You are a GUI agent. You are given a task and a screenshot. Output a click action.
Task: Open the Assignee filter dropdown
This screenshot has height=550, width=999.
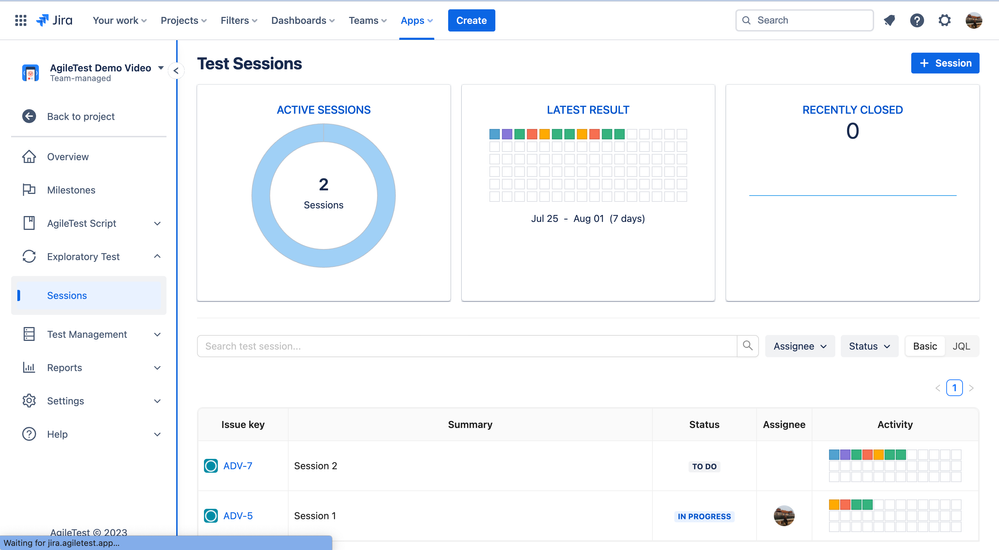800,346
